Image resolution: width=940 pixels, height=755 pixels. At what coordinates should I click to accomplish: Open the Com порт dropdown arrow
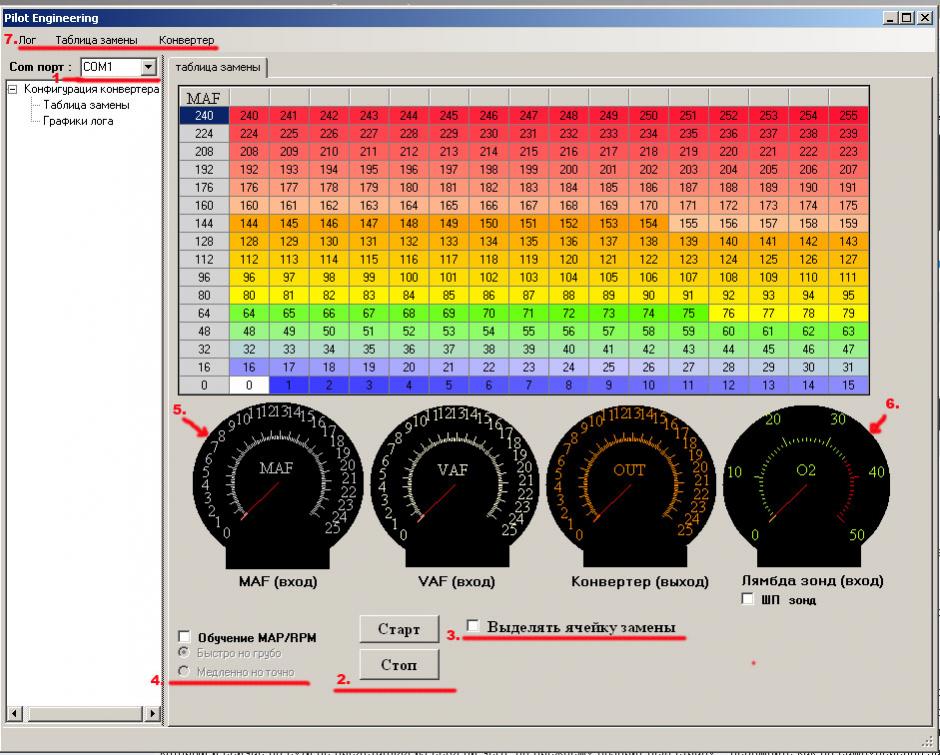149,67
